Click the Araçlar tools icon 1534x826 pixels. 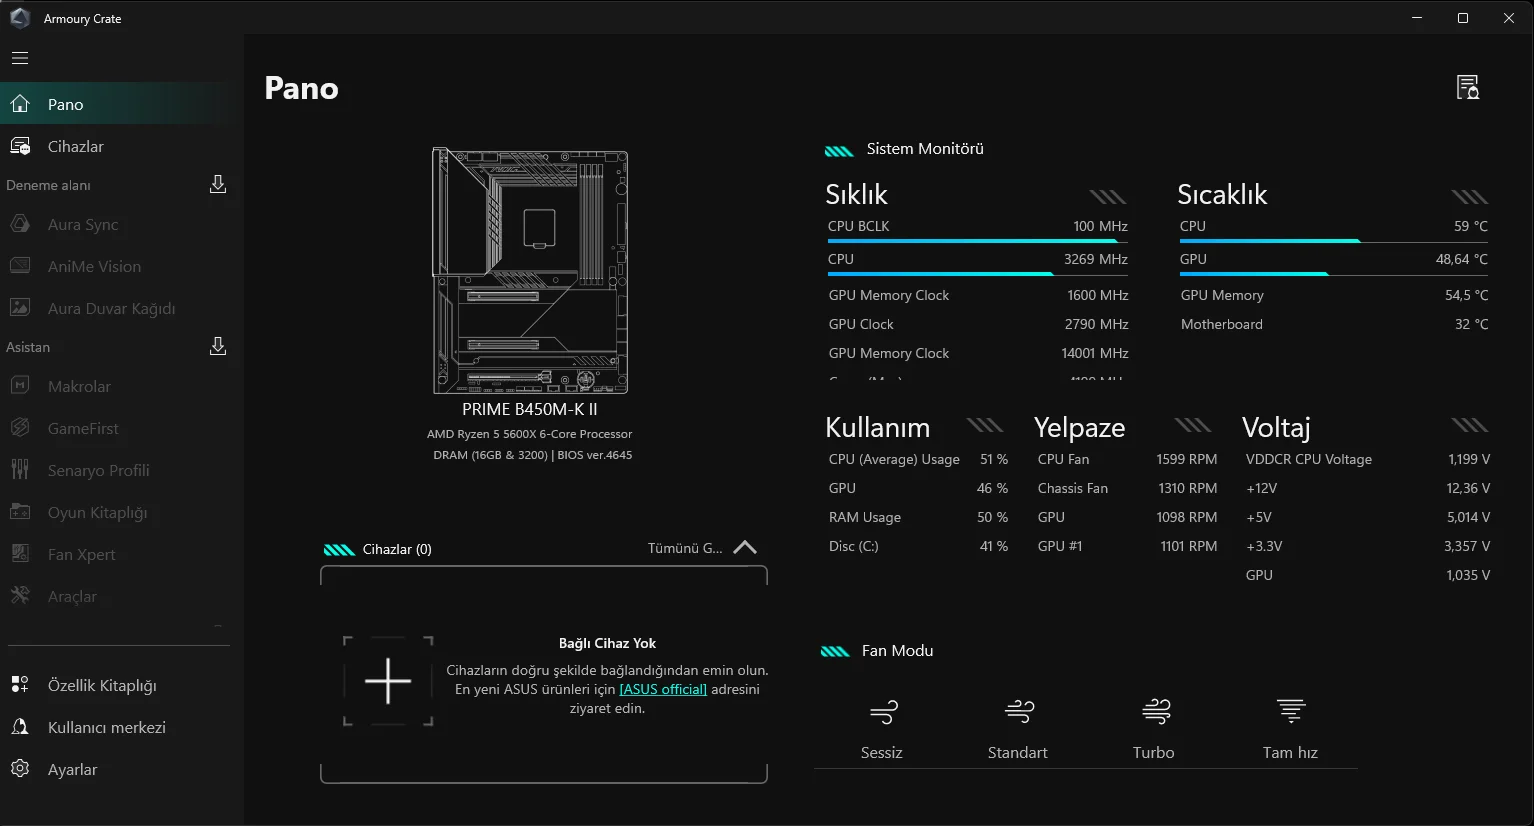pos(20,596)
